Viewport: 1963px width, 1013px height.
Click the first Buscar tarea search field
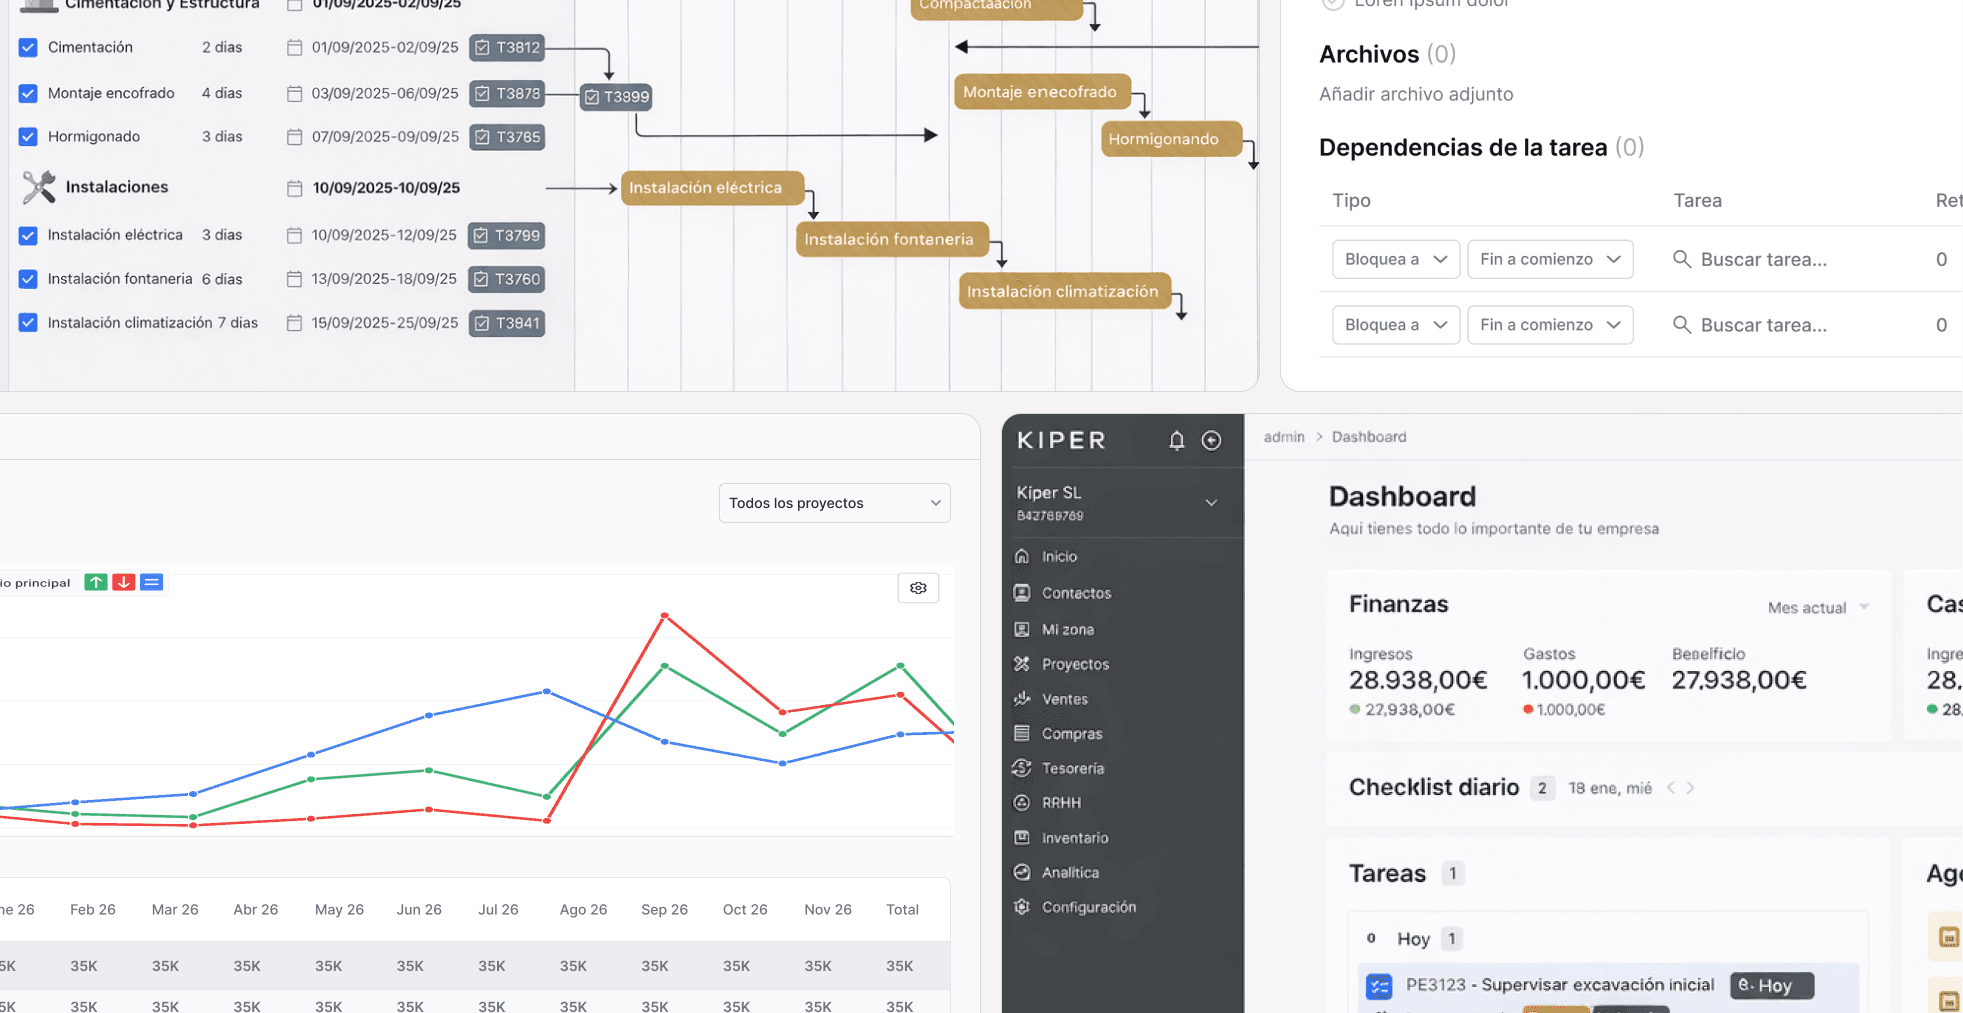1763,260
